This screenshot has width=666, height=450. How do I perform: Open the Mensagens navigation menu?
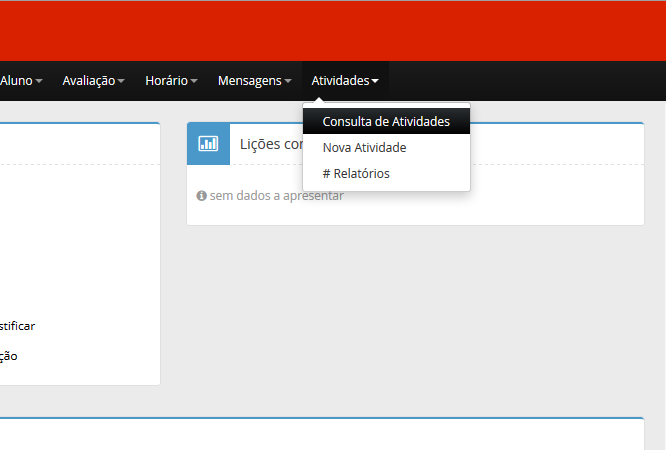pos(250,80)
